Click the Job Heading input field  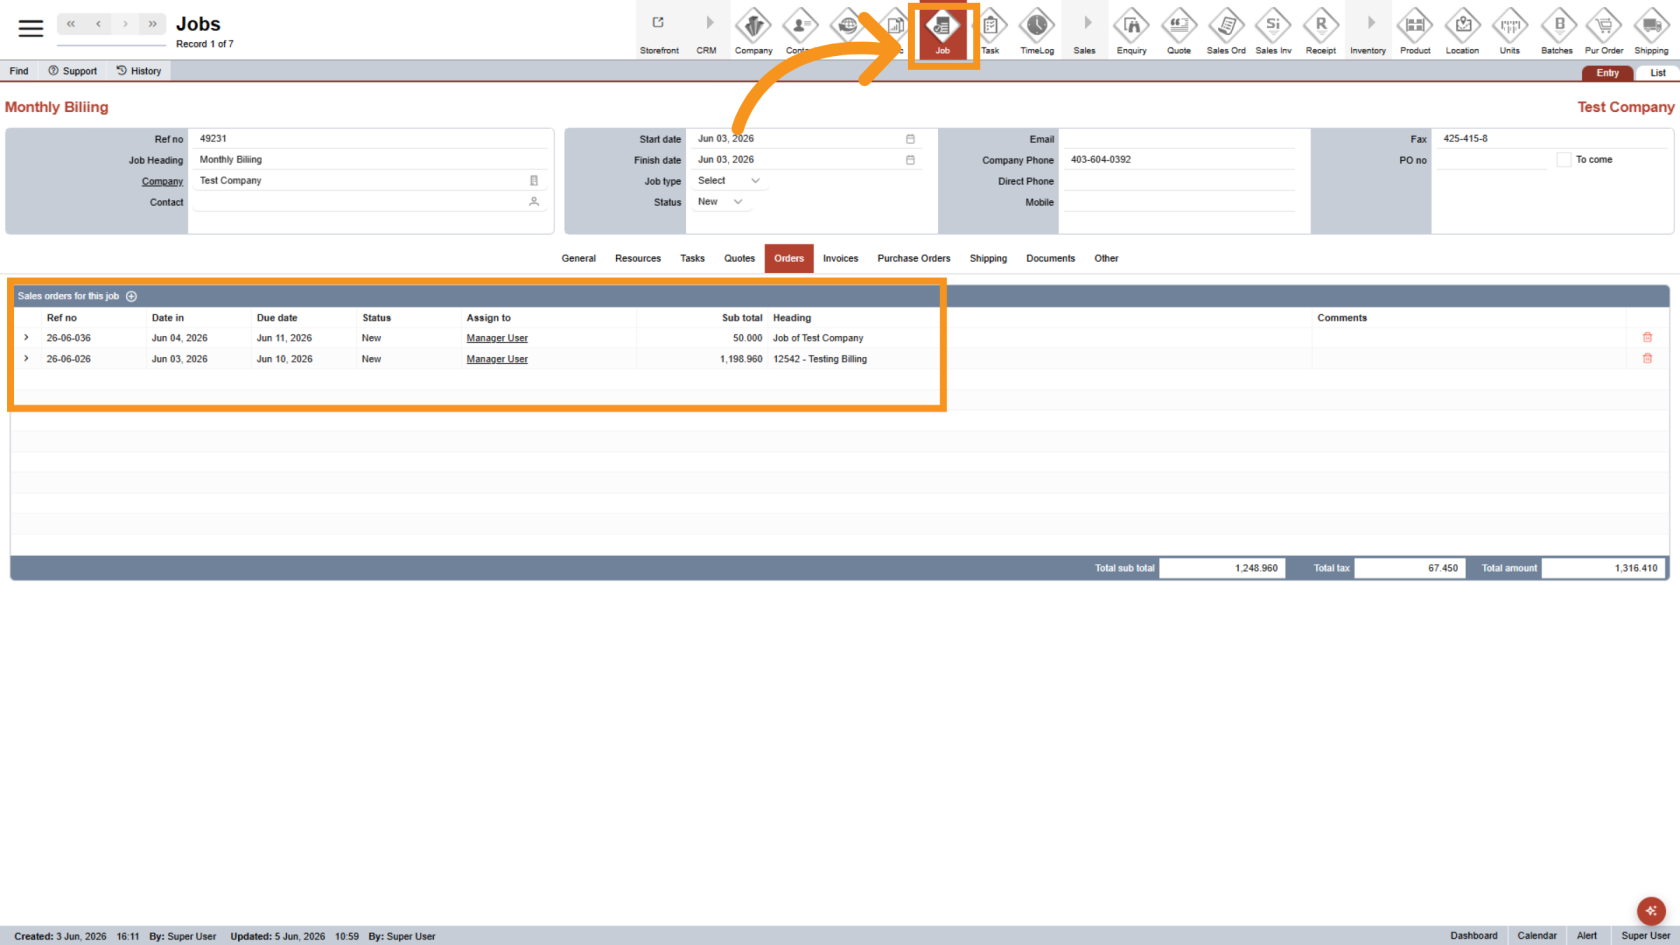tap(371, 160)
